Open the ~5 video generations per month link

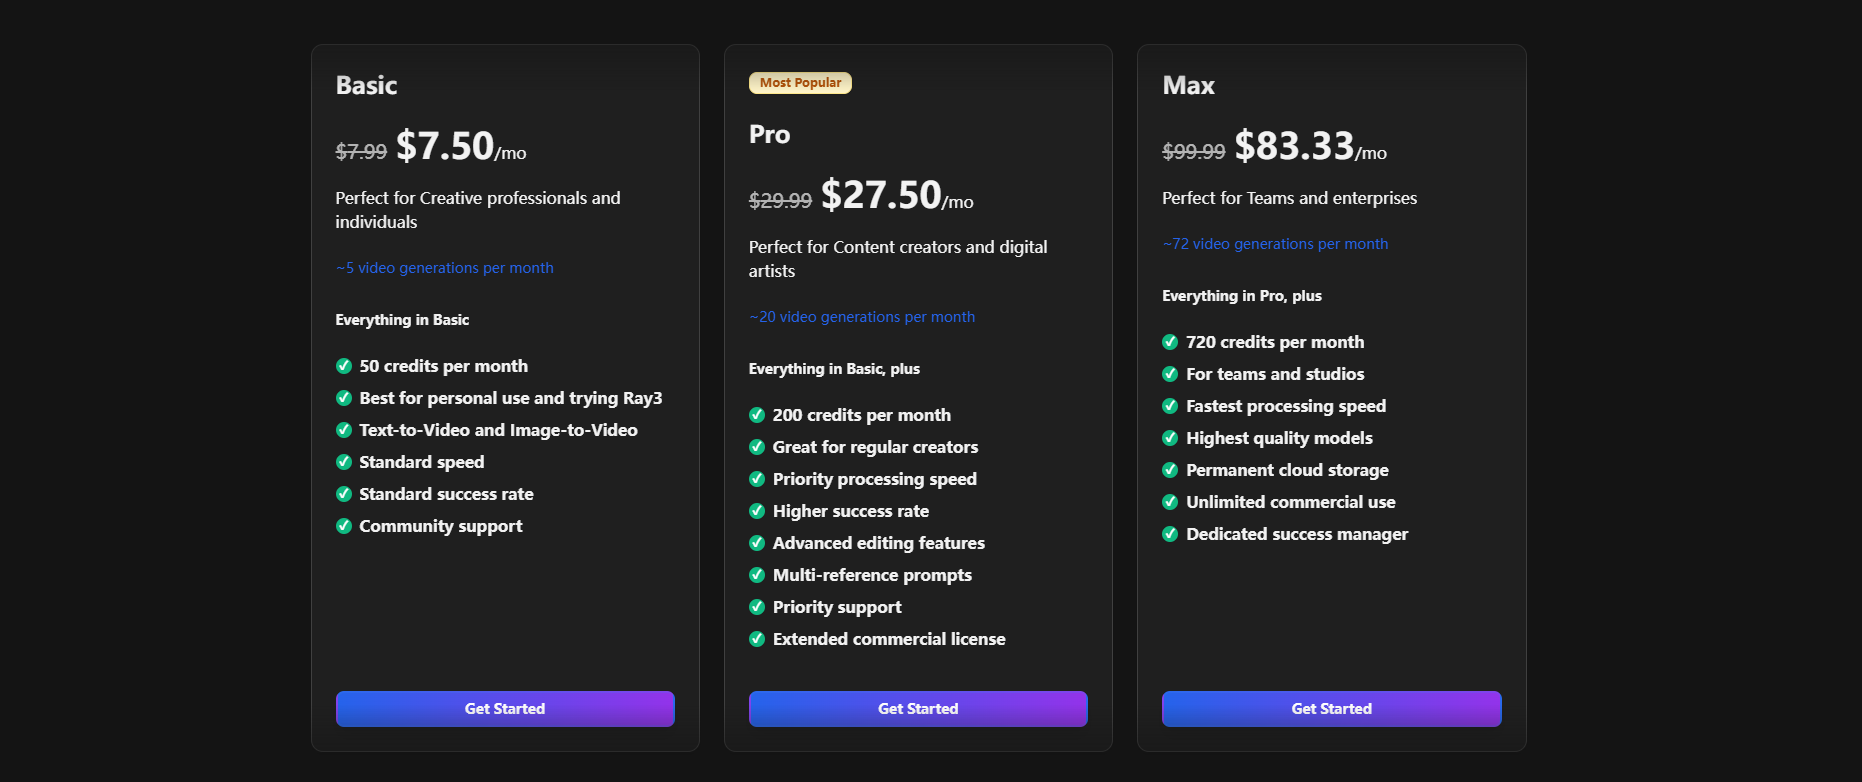(x=445, y=268)
